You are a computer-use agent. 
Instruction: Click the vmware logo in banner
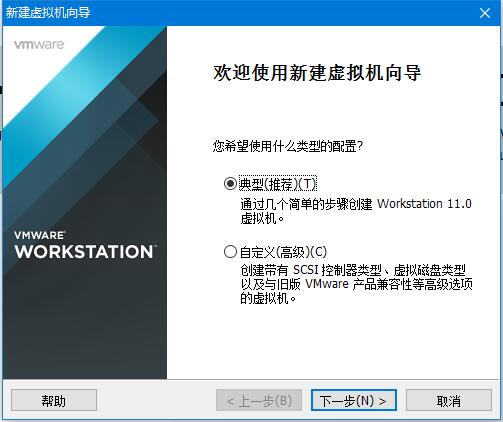tap(39, 45)
